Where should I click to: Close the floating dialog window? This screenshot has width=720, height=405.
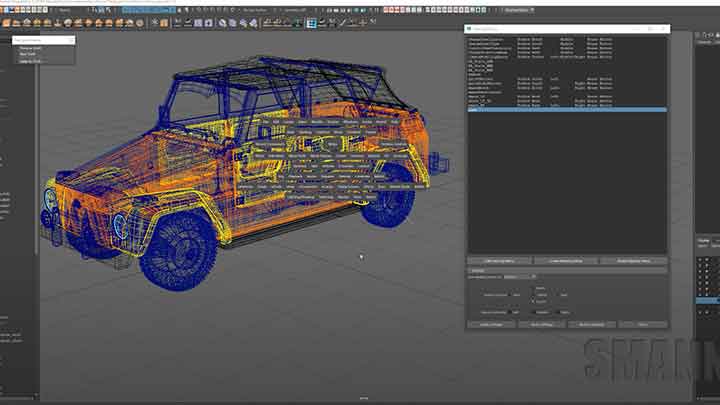point(663,29)
